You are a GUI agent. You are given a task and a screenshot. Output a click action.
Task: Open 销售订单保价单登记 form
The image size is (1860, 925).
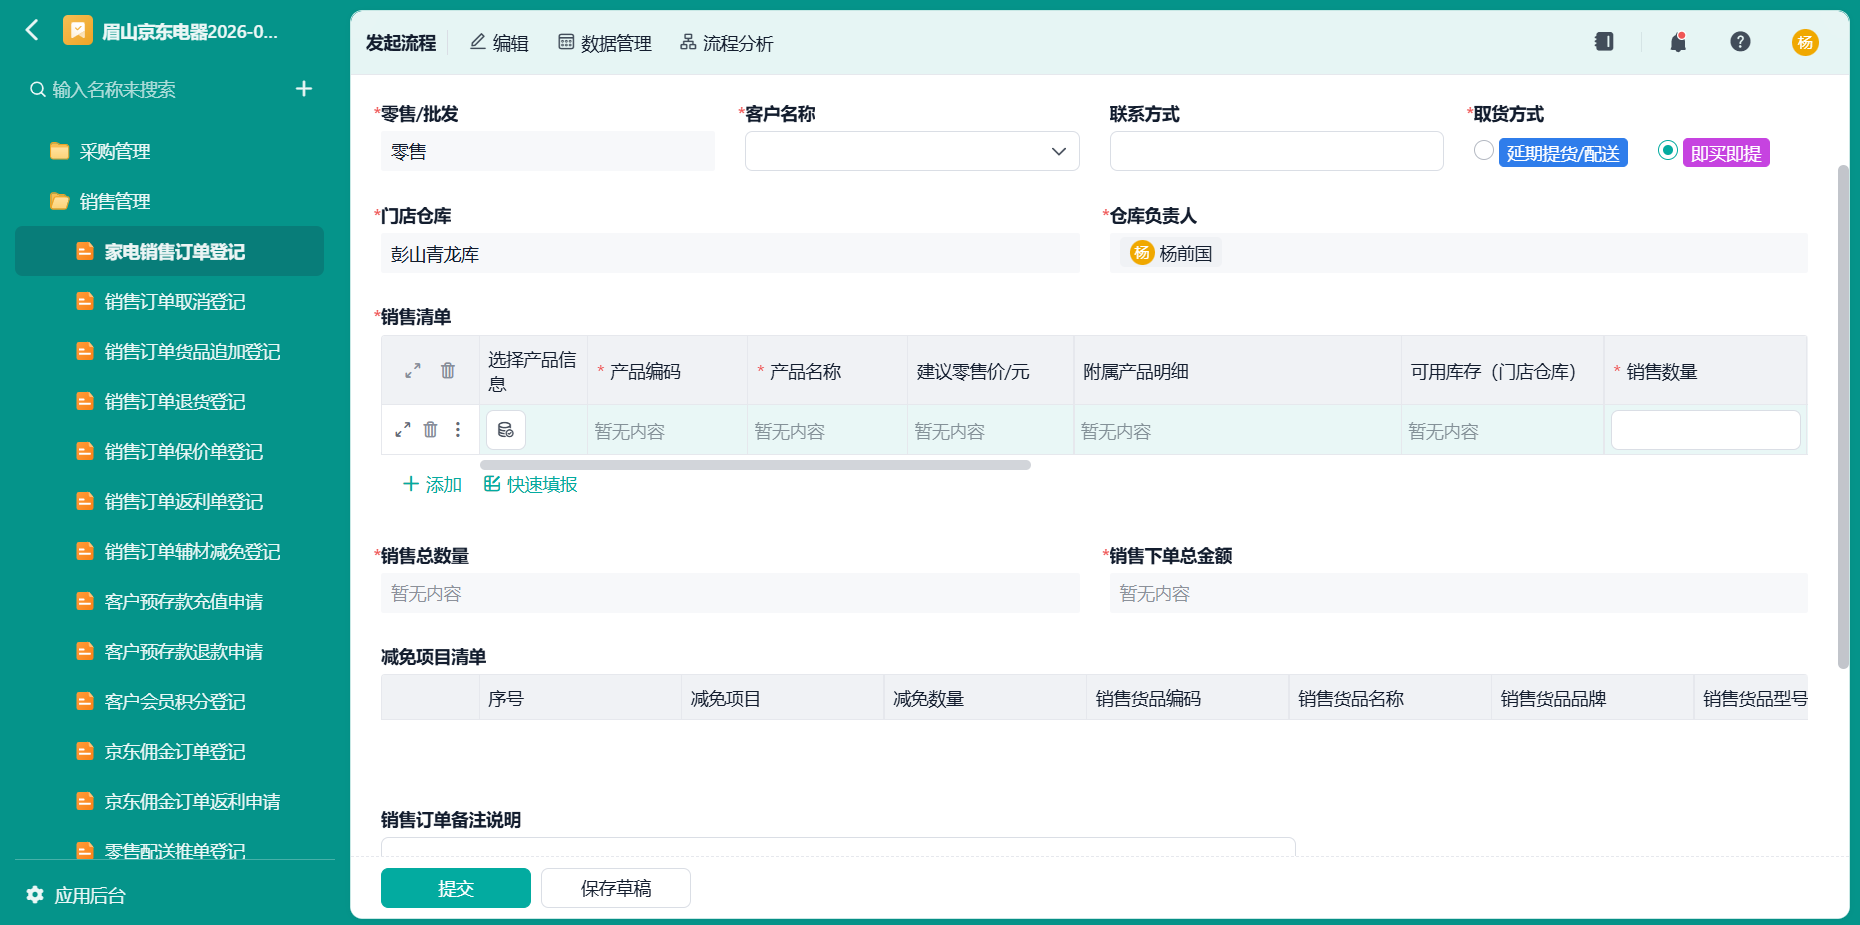(169, 451)
